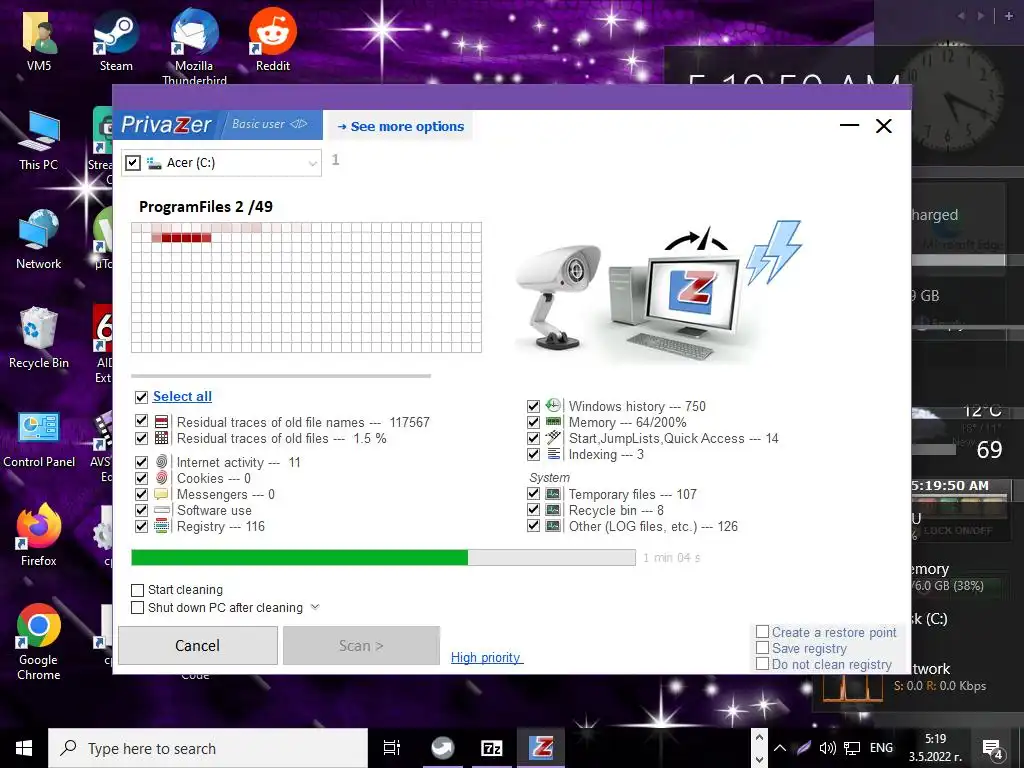Image resolution: width=1024 pixels, height=768 pixels.
Task: Toggle the Acer (C:) drive checkbox
Action: click(x=133, y=163)
